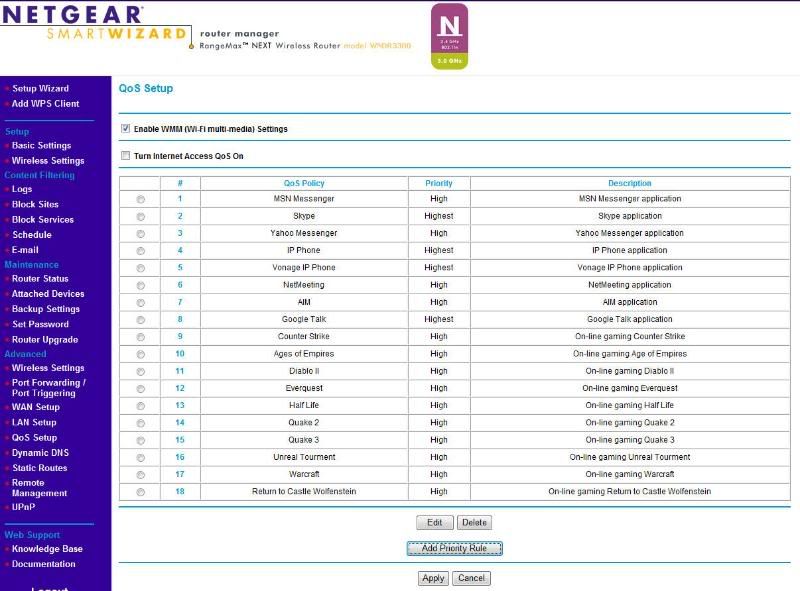The height and width of the screenshot is (591, 800).
Task: Open the Schedule page
Action: pos(32,235)
